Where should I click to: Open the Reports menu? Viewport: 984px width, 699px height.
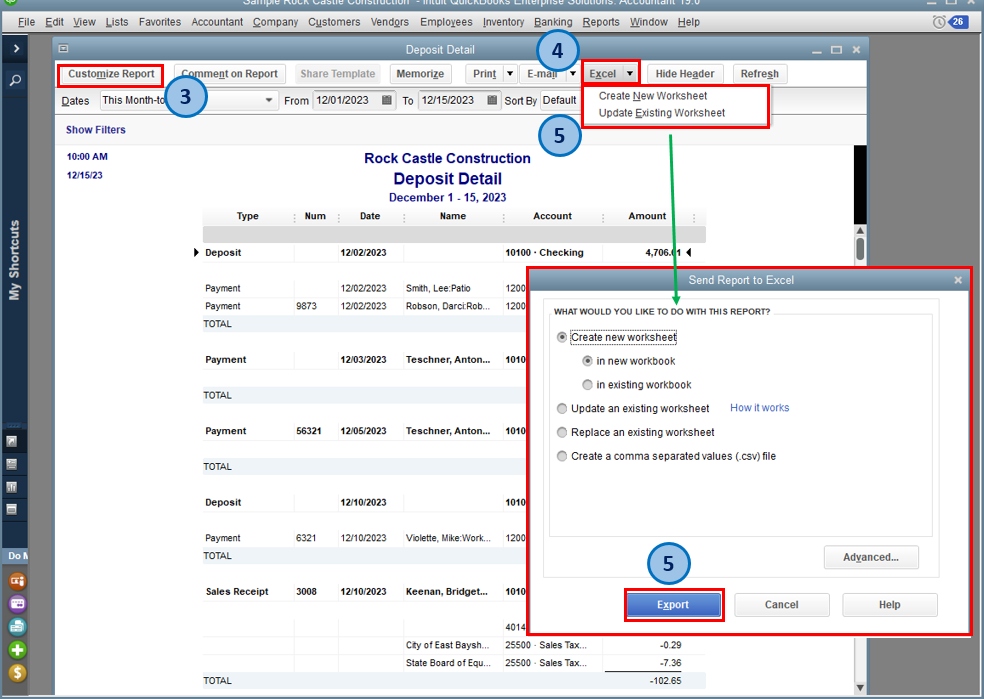coord(601,22)
